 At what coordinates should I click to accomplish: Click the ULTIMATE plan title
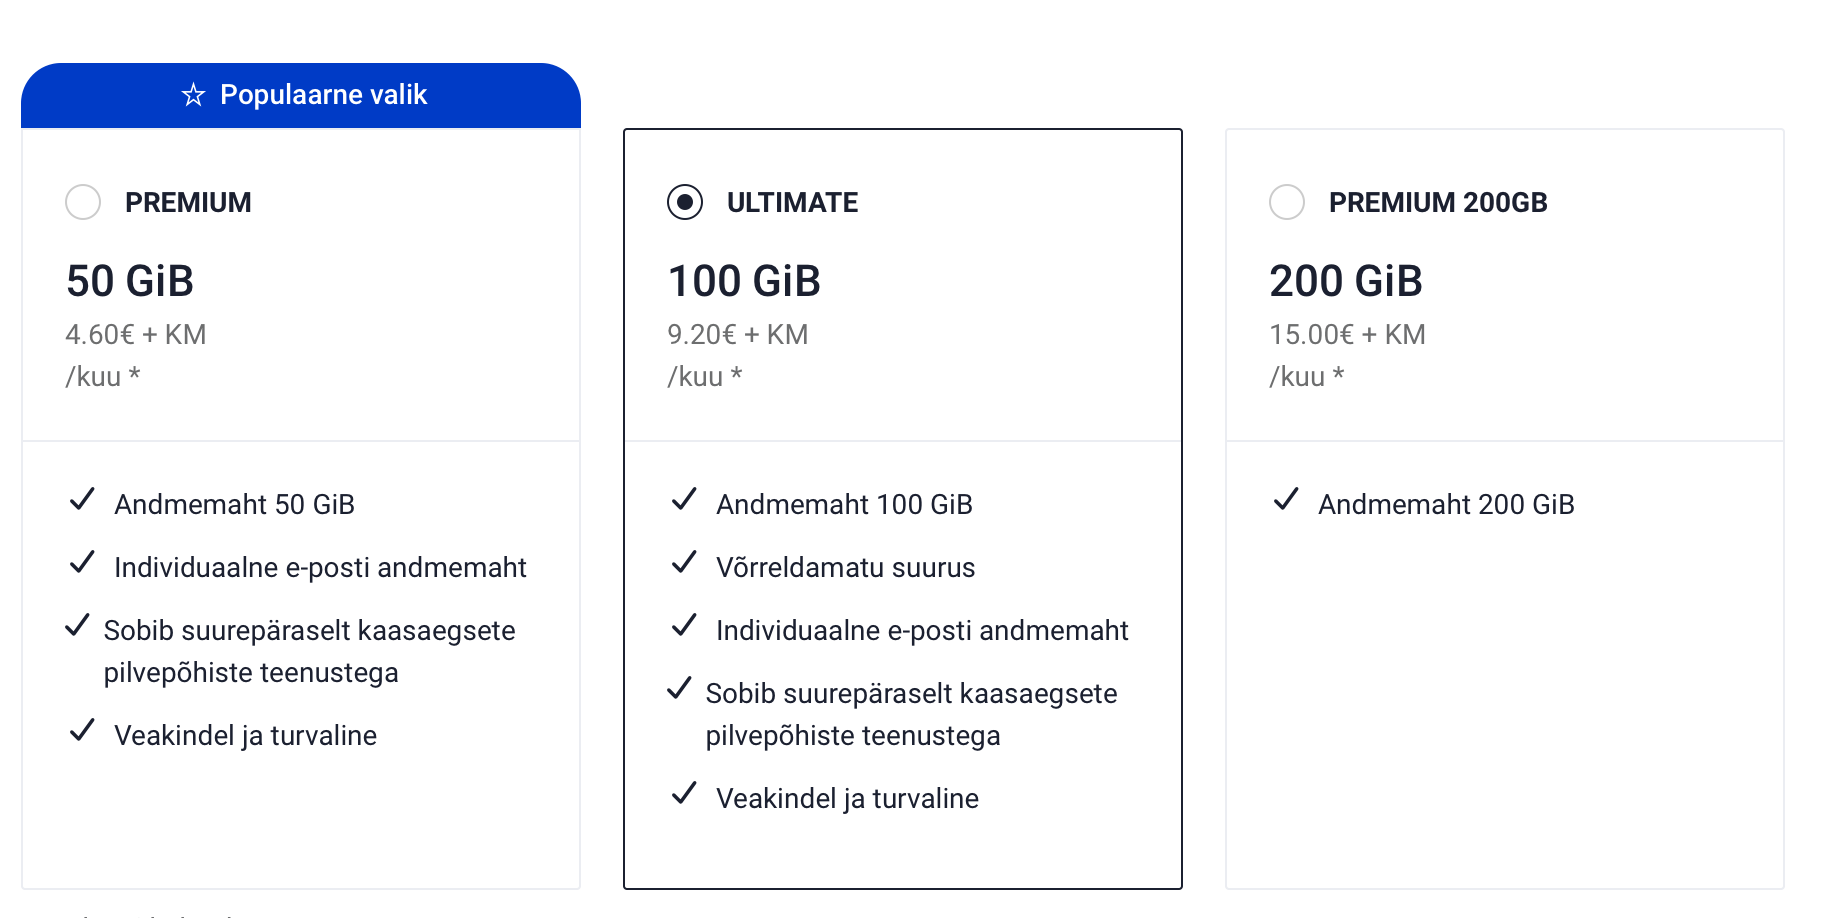point(792,202)
